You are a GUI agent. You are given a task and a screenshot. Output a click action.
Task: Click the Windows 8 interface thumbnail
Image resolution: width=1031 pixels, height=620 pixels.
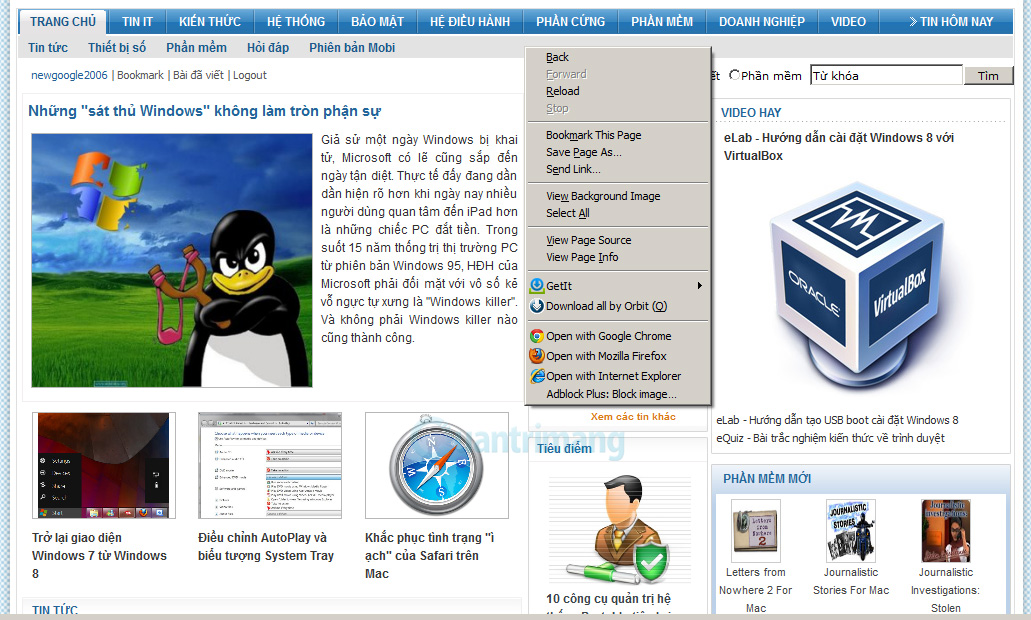104,465
